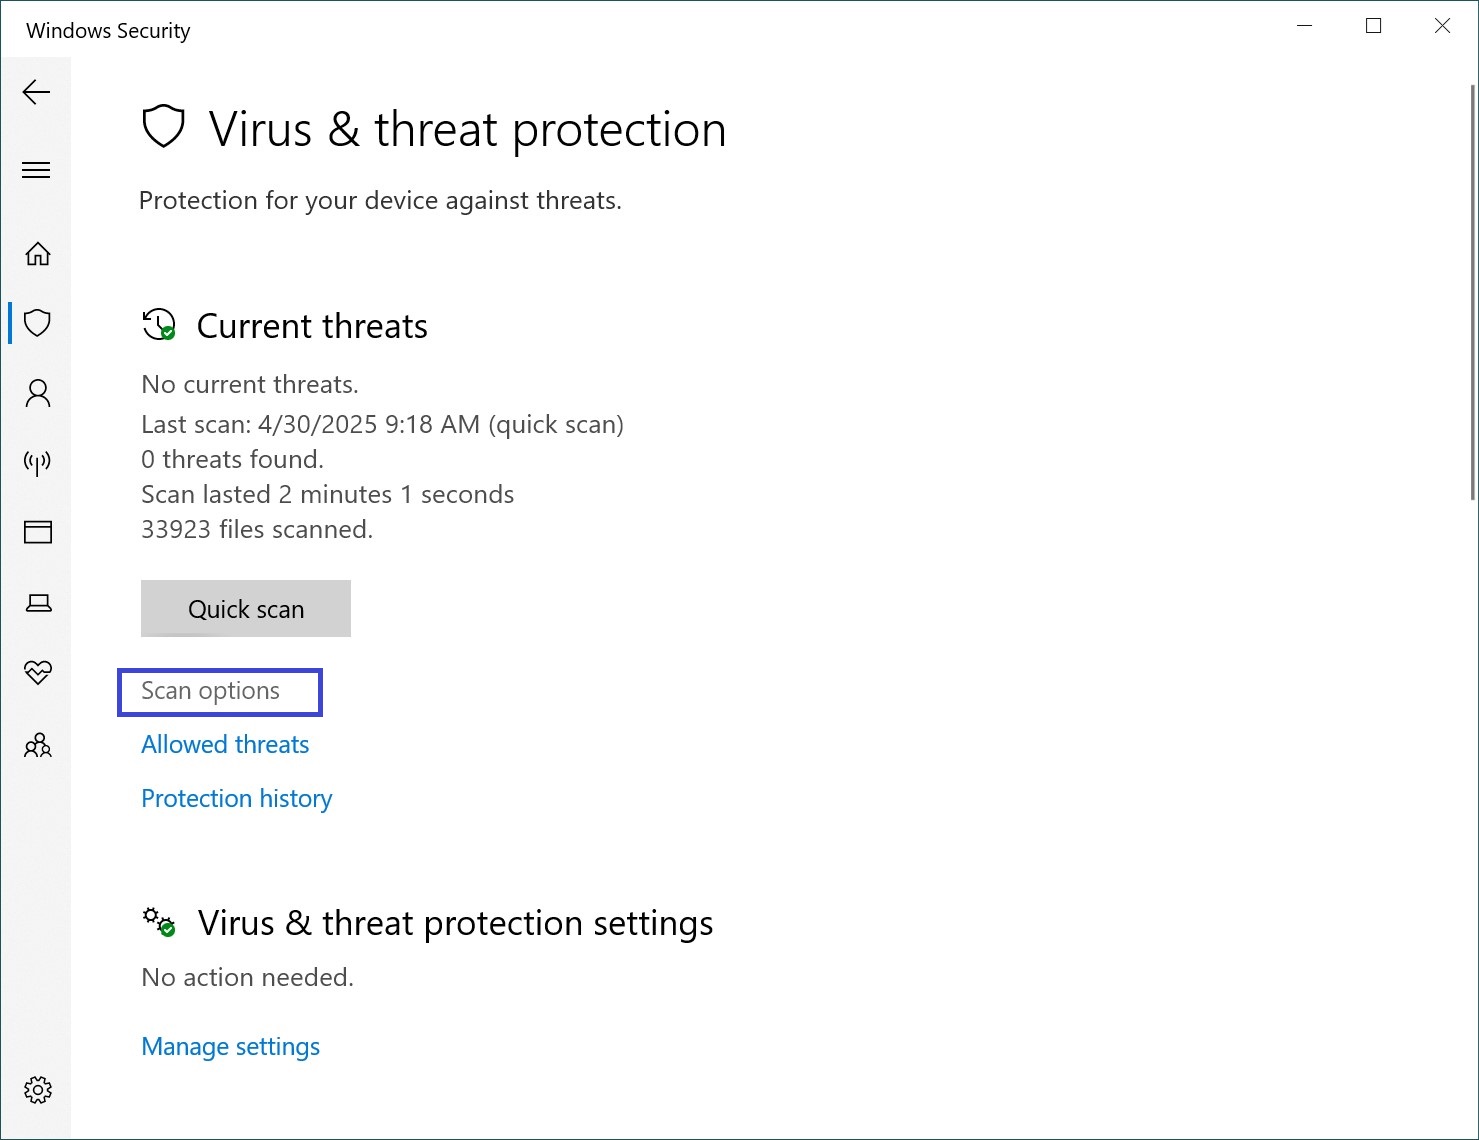Click the Current threats history icon
Screen dimensions: 1479x1140
click(x=159, y=325)
